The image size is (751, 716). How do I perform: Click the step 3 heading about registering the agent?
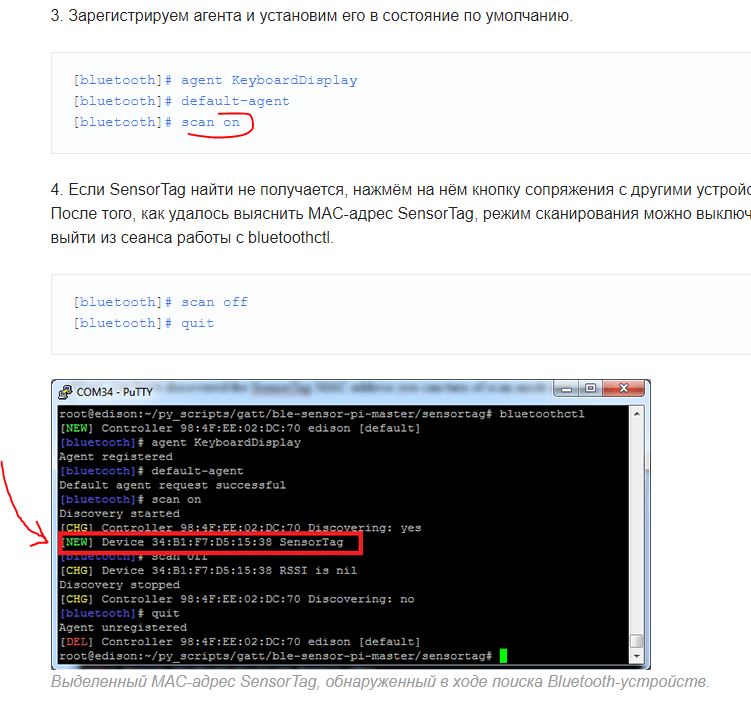click(x=311, y=16)
